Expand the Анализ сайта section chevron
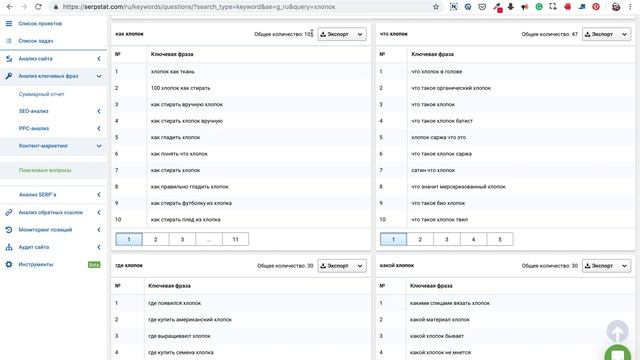Viewport: 640px width, 360px height. pyautogui.click(x=99, y=59)
